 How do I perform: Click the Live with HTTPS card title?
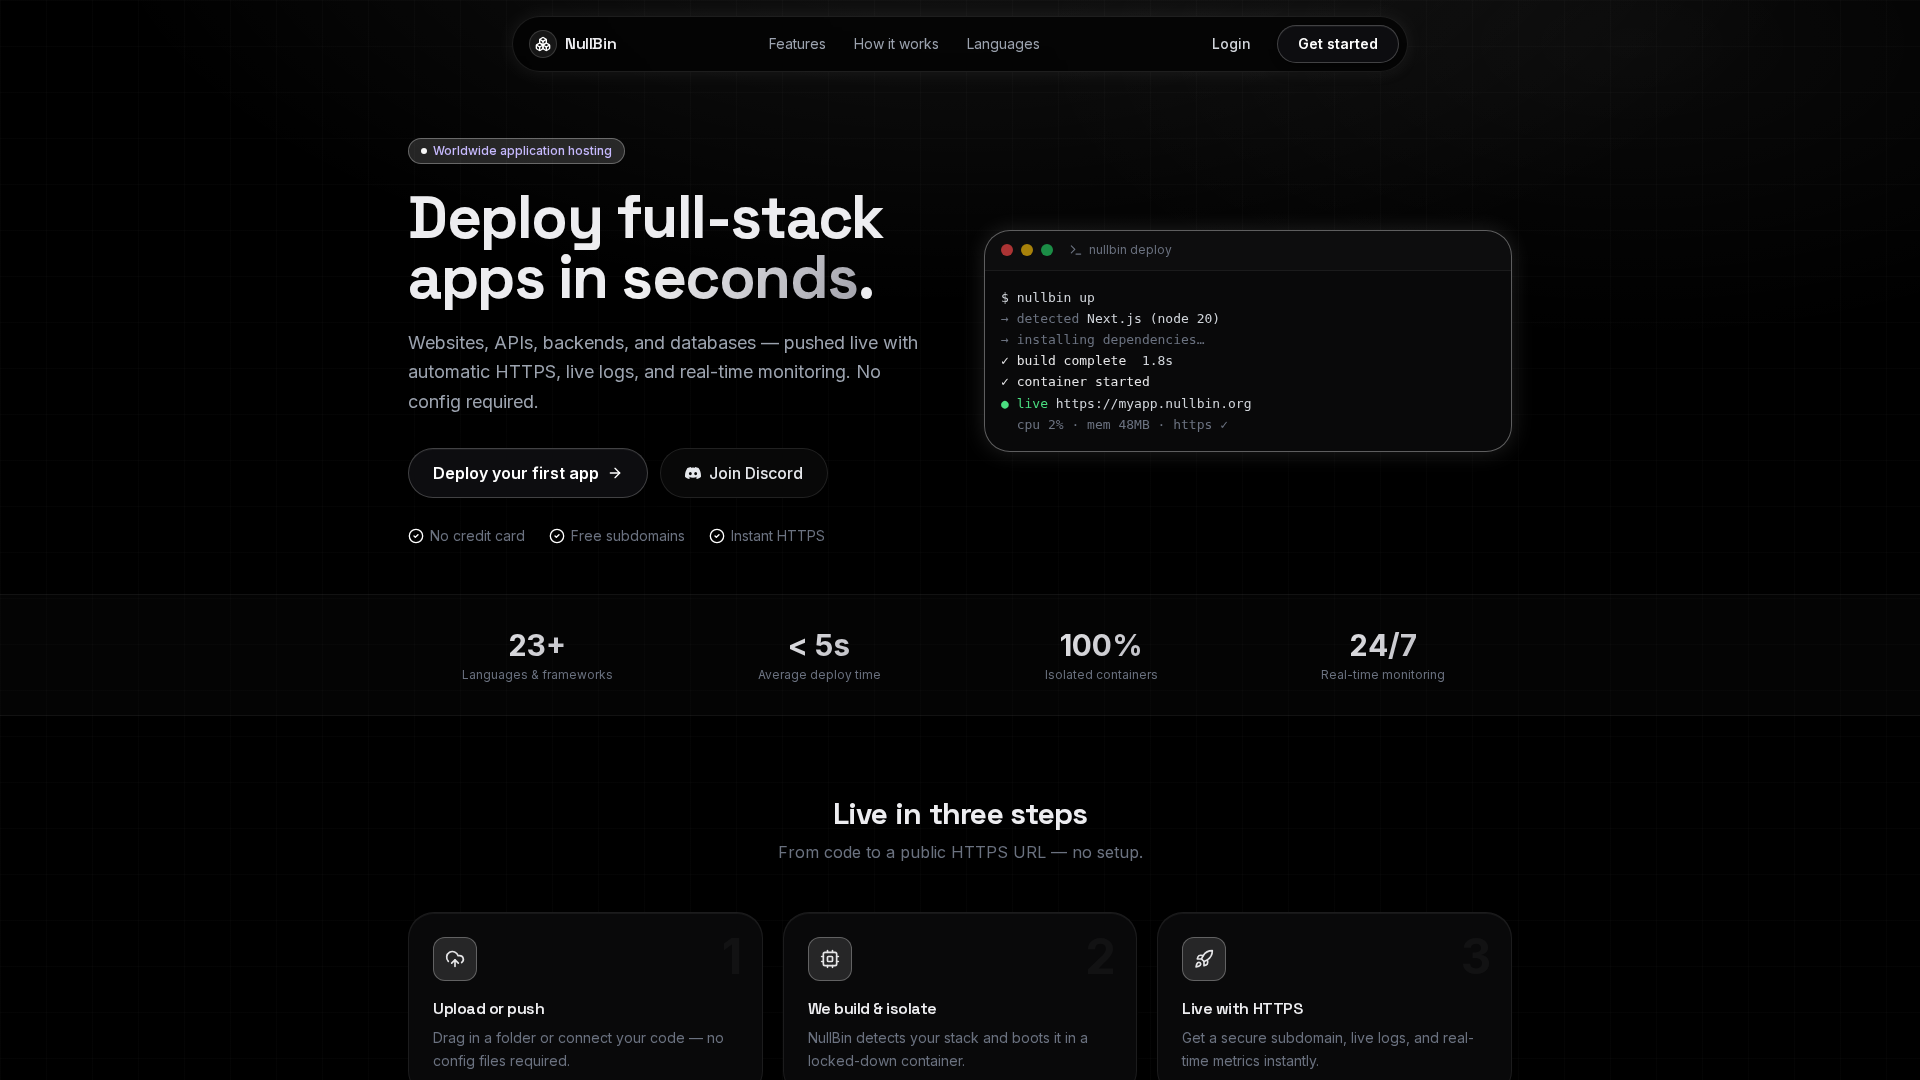pyautogui.click(x=1242, y=1009)
